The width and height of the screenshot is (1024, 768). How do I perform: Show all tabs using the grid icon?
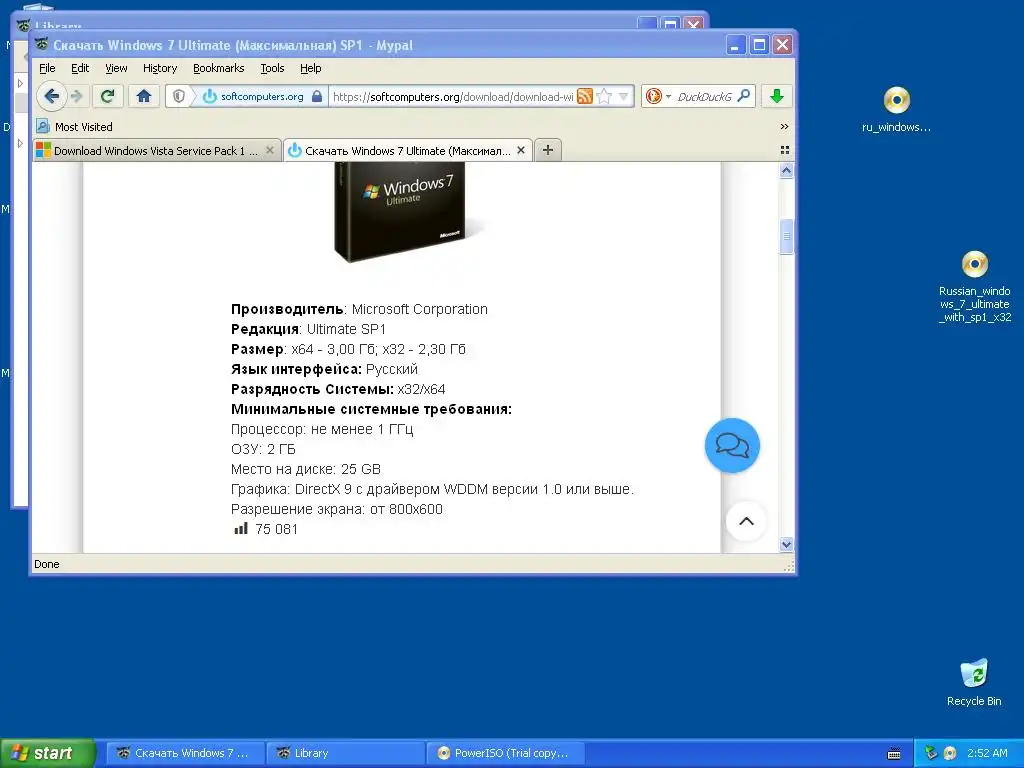784,150
